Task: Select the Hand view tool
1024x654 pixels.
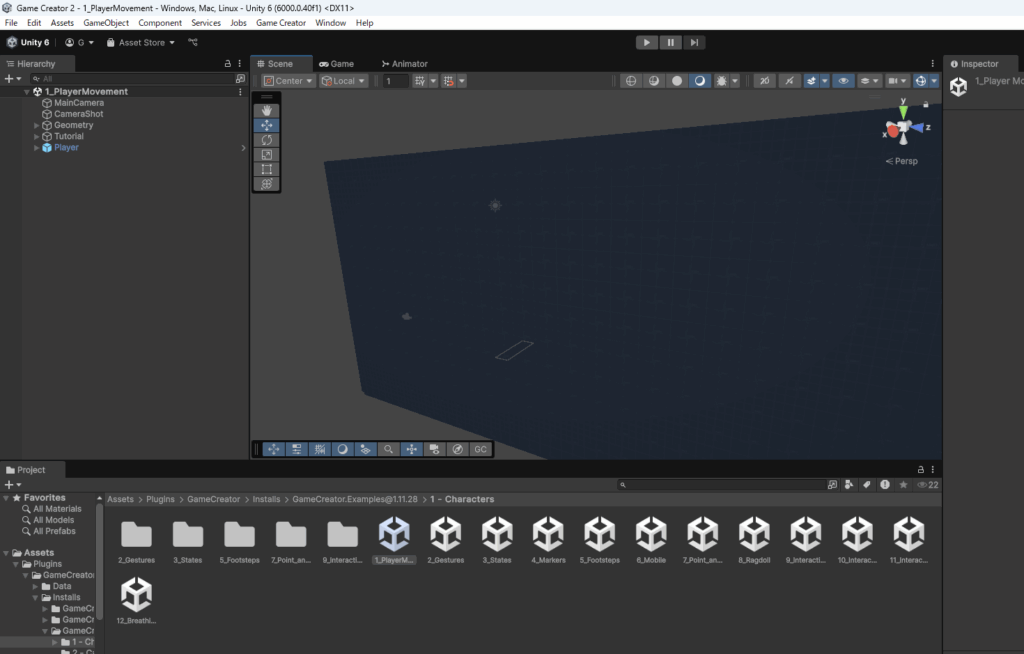Action: (266, 110)
